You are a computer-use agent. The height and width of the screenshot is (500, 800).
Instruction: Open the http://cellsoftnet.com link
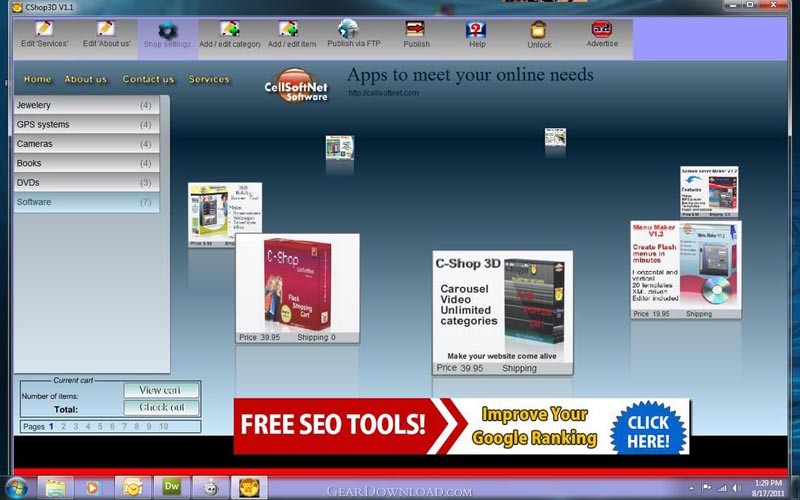[x=384, y=93]
